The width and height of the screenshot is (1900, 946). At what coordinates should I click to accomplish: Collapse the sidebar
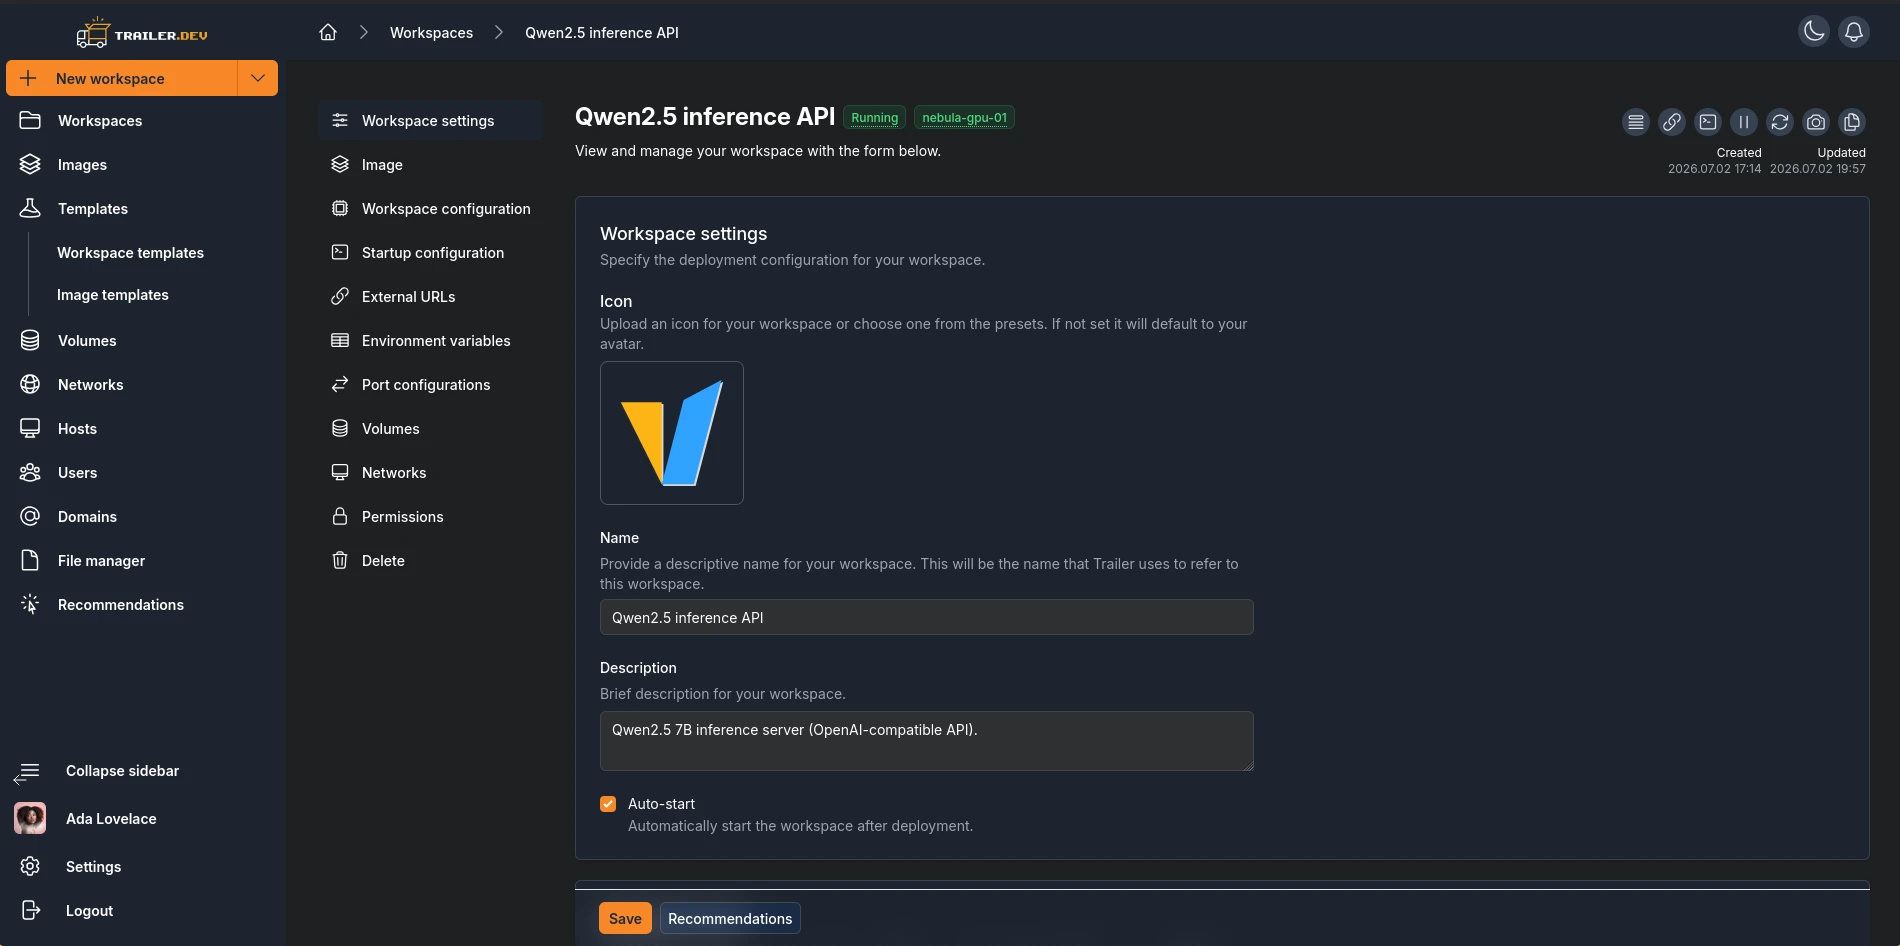coord(143,771)
